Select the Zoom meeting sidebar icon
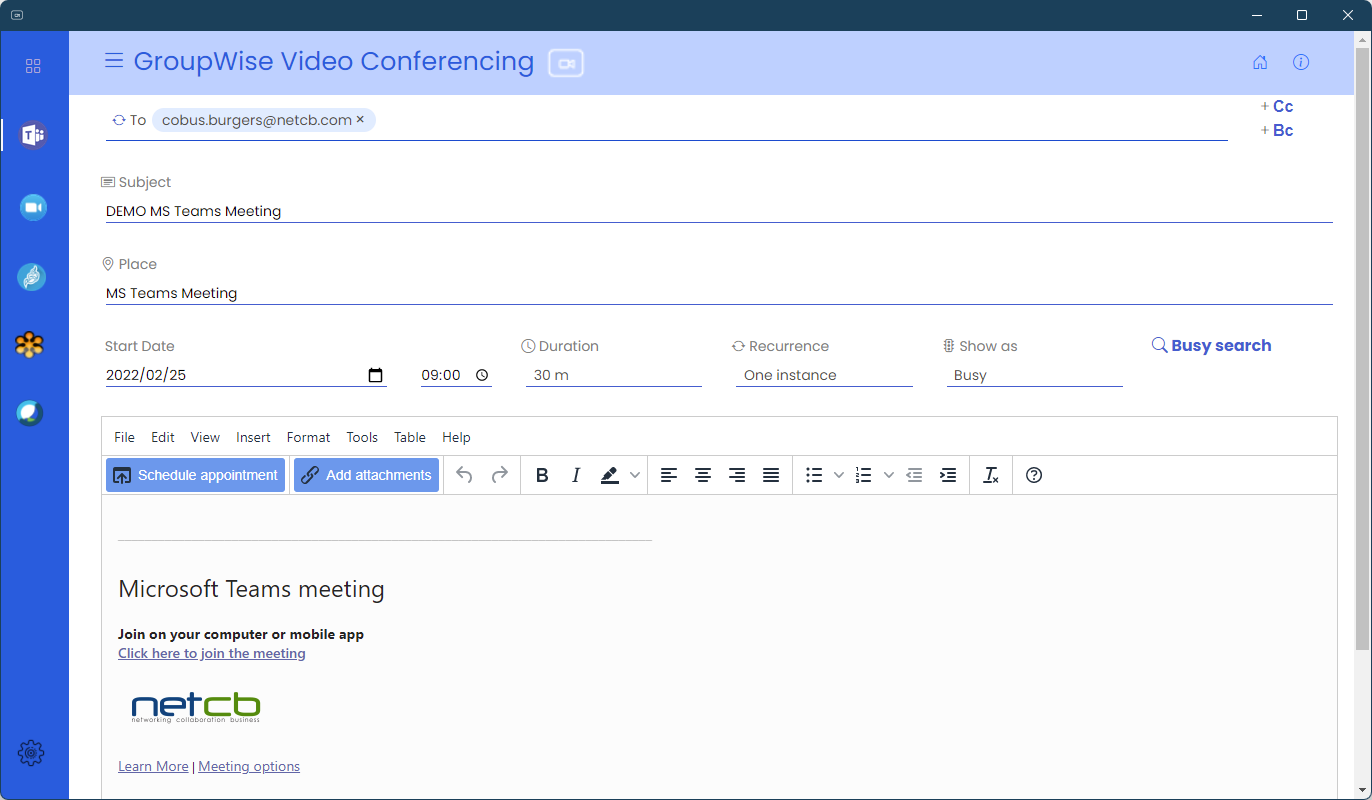 [33, 207]
